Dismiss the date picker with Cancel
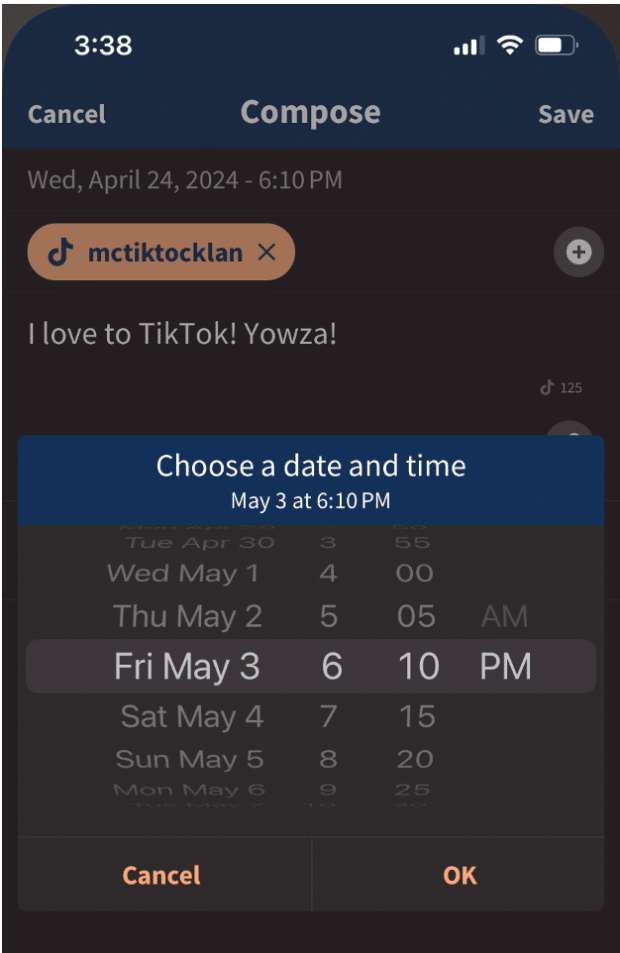620x953 pixels. [x=161, y=875]
